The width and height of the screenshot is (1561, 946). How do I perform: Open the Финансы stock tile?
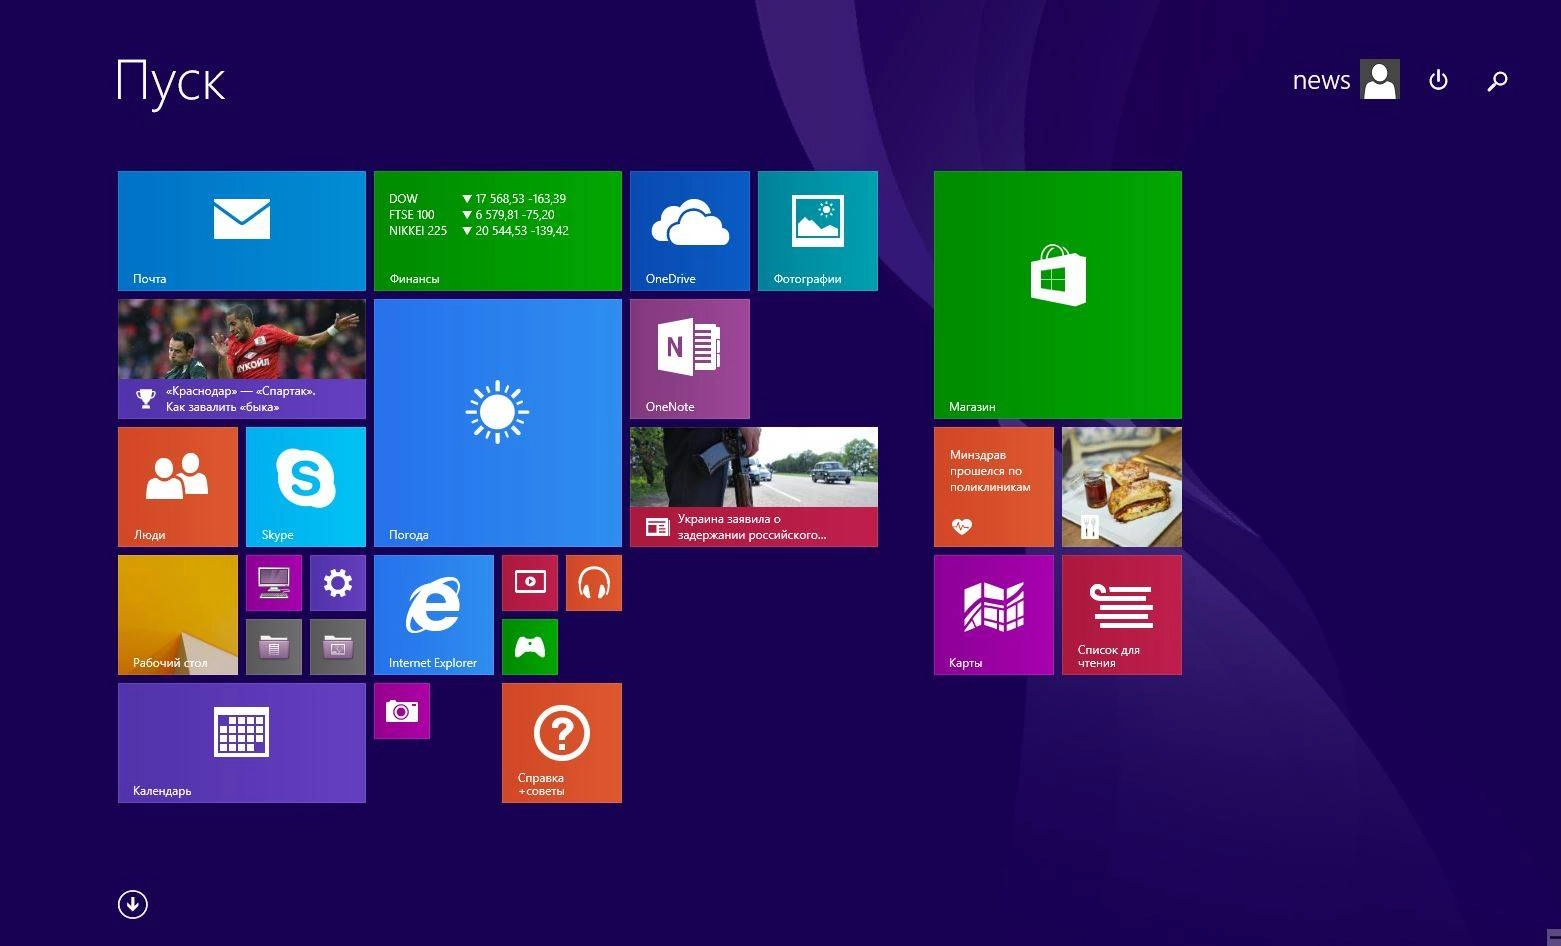tap(498, 231)
